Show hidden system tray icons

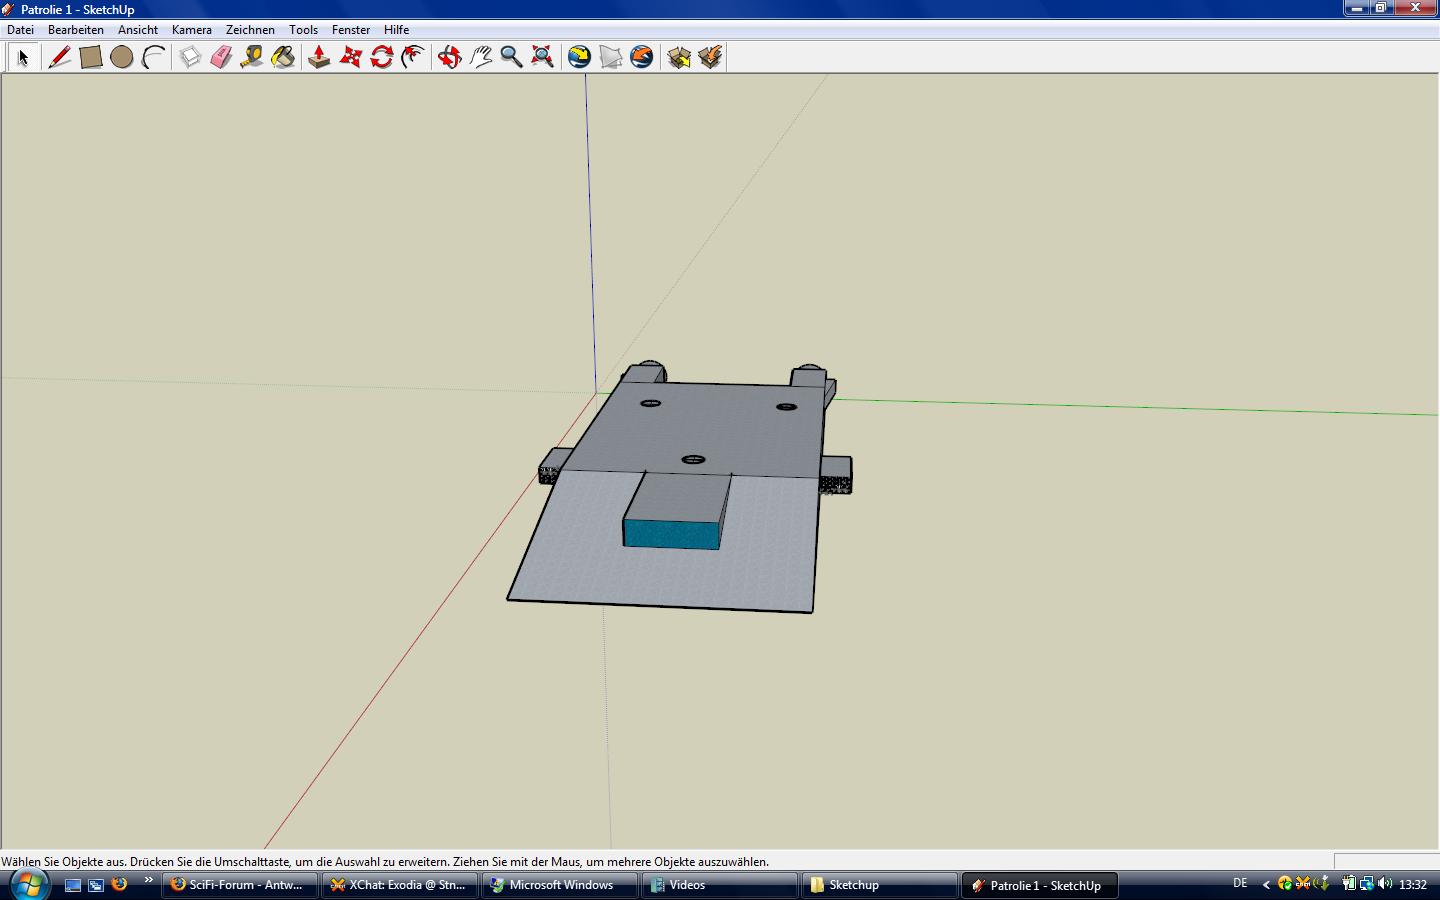tap(1266, 884)
